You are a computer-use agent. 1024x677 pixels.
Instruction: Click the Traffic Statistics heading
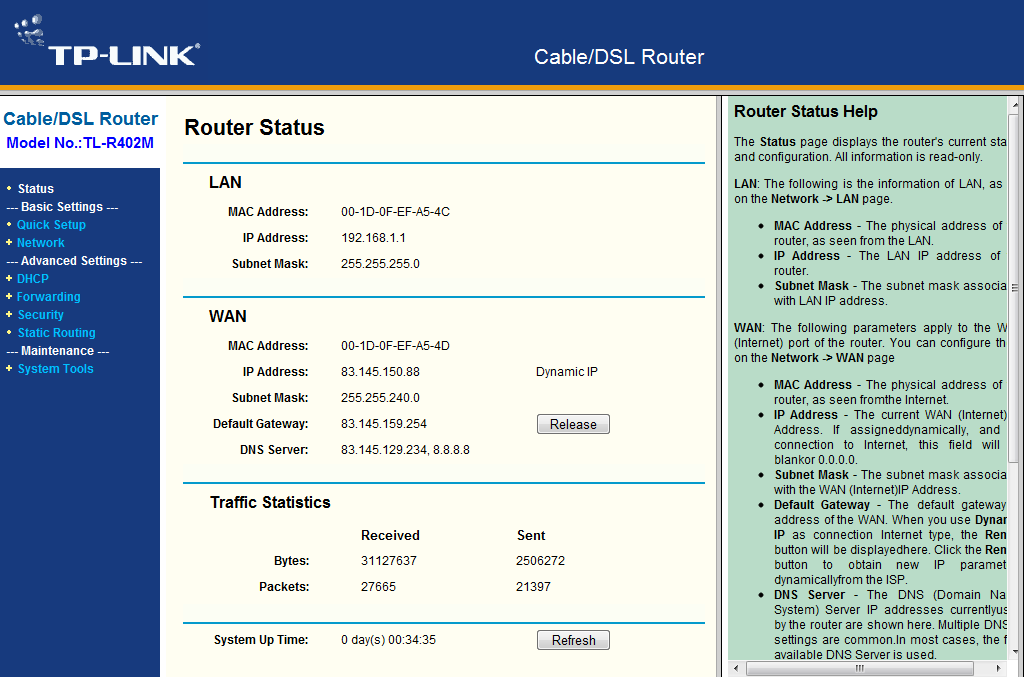(270, 503)
